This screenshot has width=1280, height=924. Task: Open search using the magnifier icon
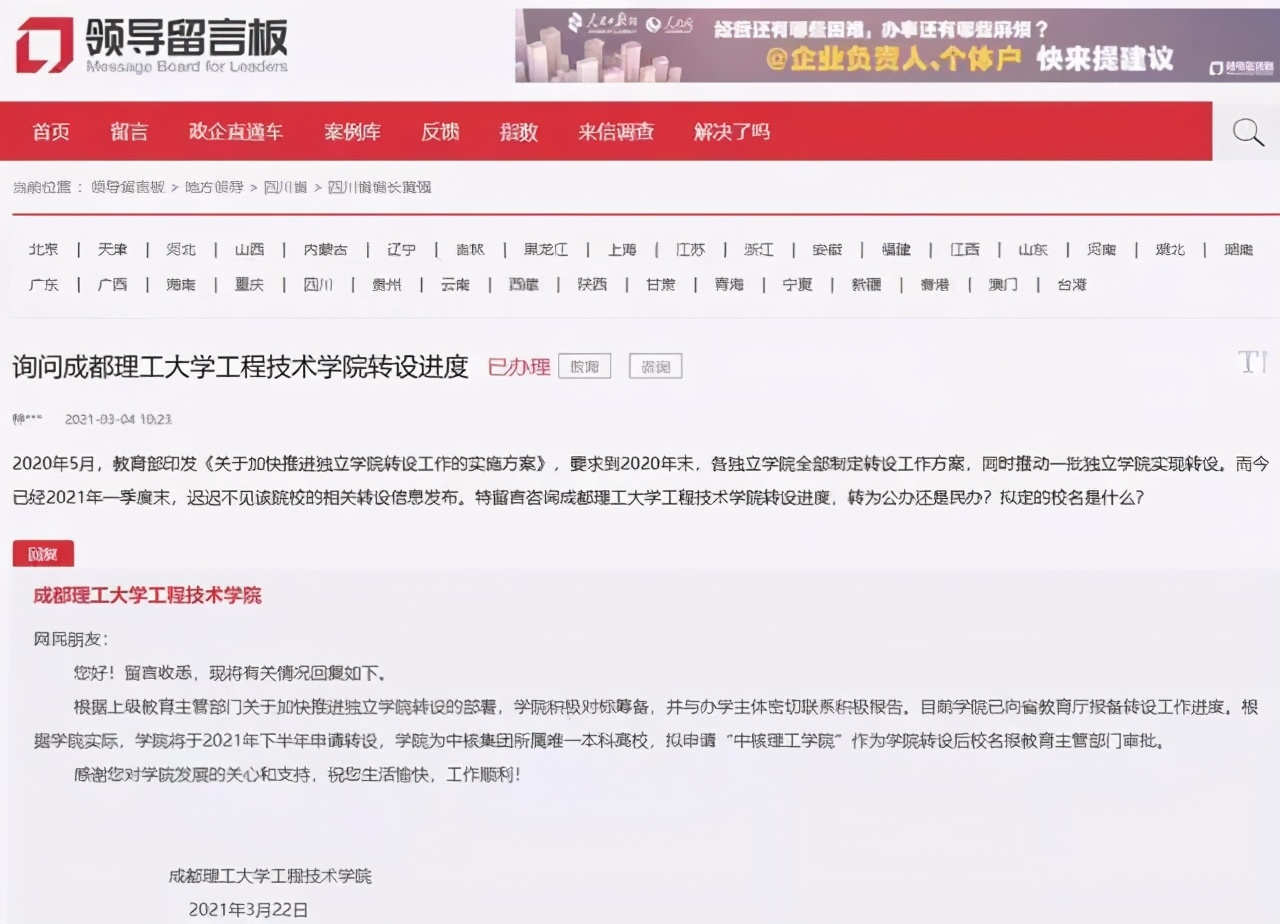[1246, 131]
